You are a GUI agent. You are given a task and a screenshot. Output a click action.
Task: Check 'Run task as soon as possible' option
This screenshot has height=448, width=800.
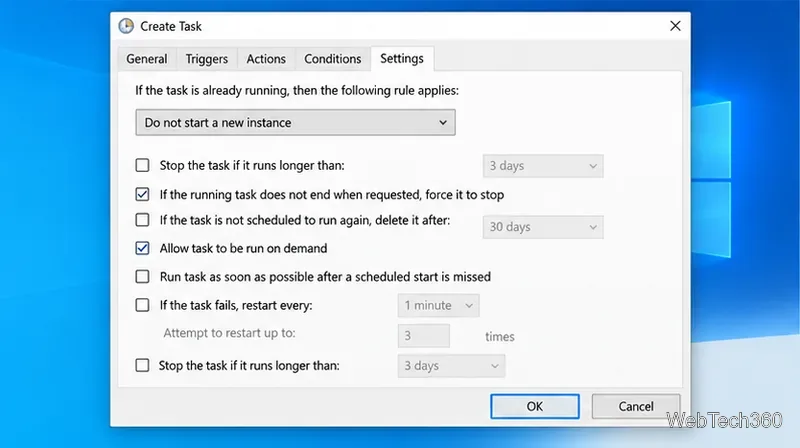point(142,277)
